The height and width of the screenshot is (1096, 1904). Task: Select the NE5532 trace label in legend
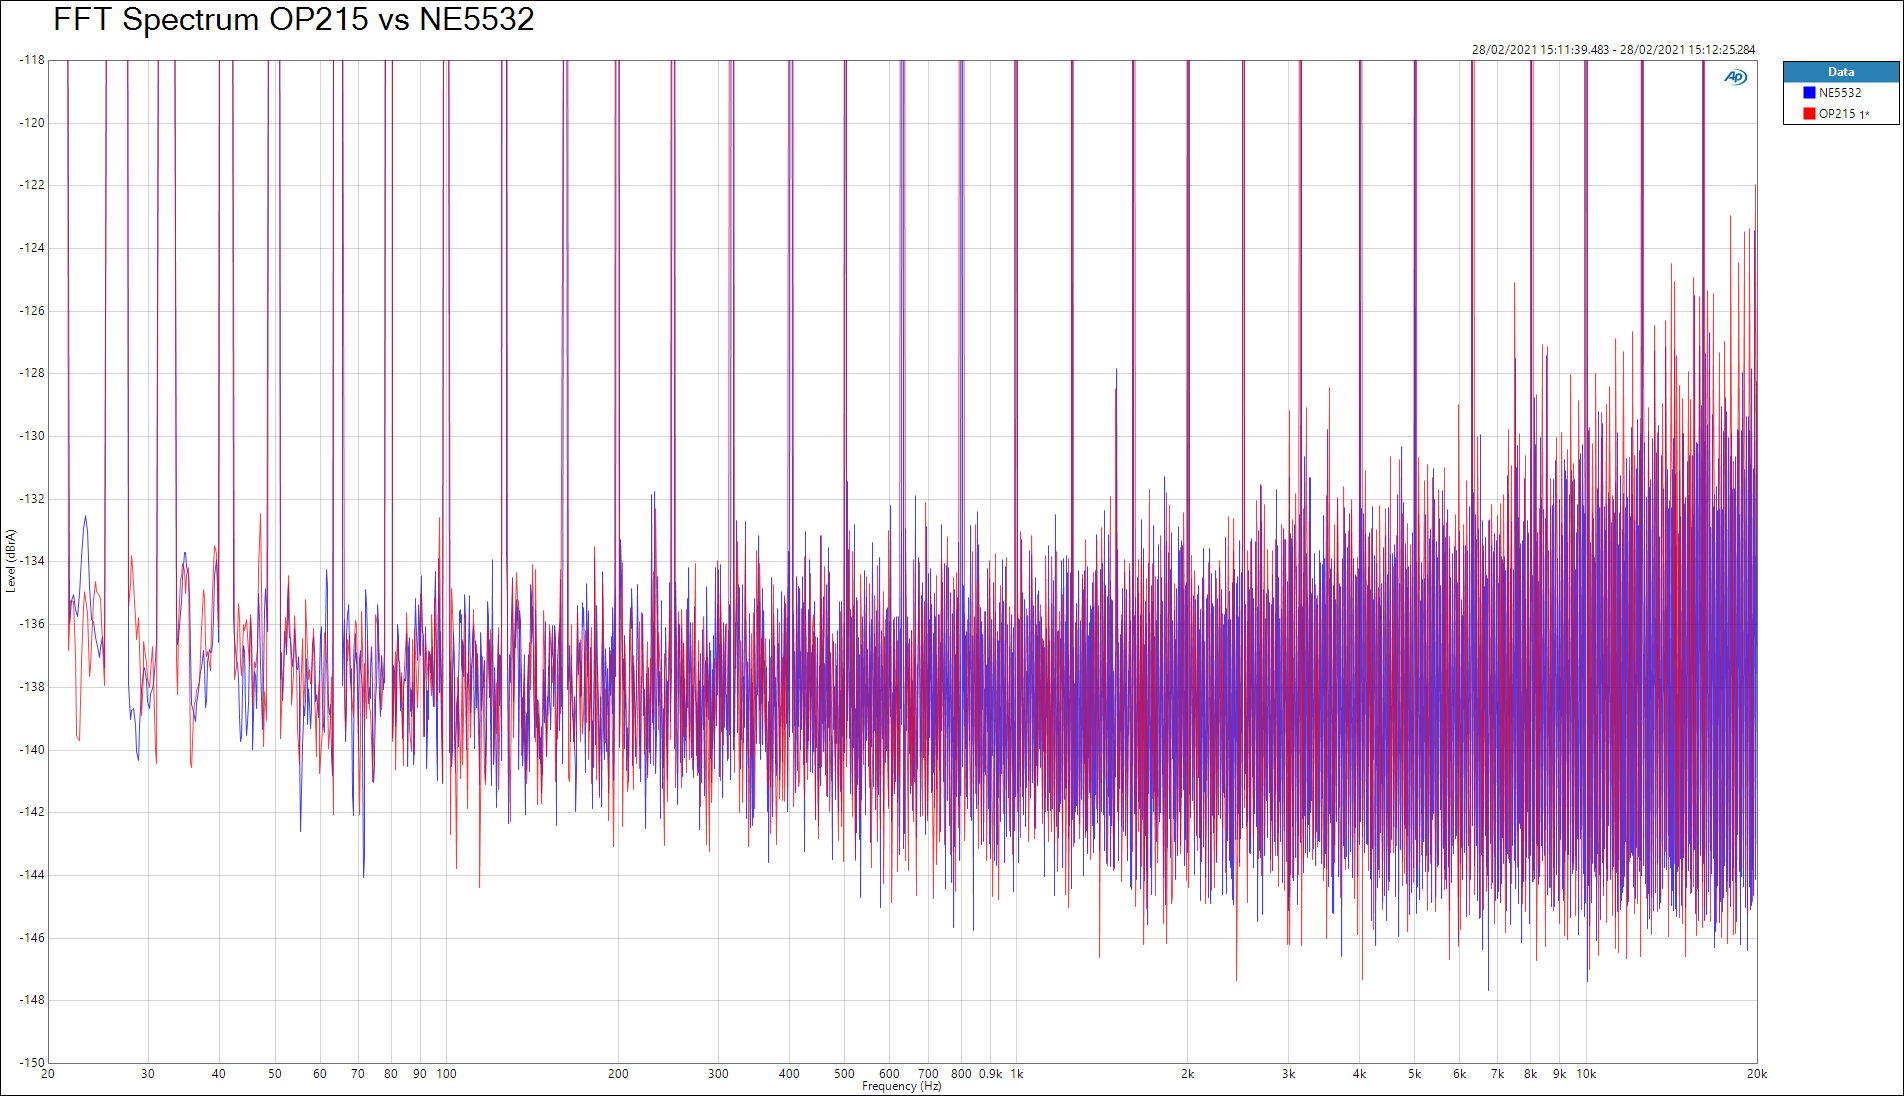tap(1839, 93)
